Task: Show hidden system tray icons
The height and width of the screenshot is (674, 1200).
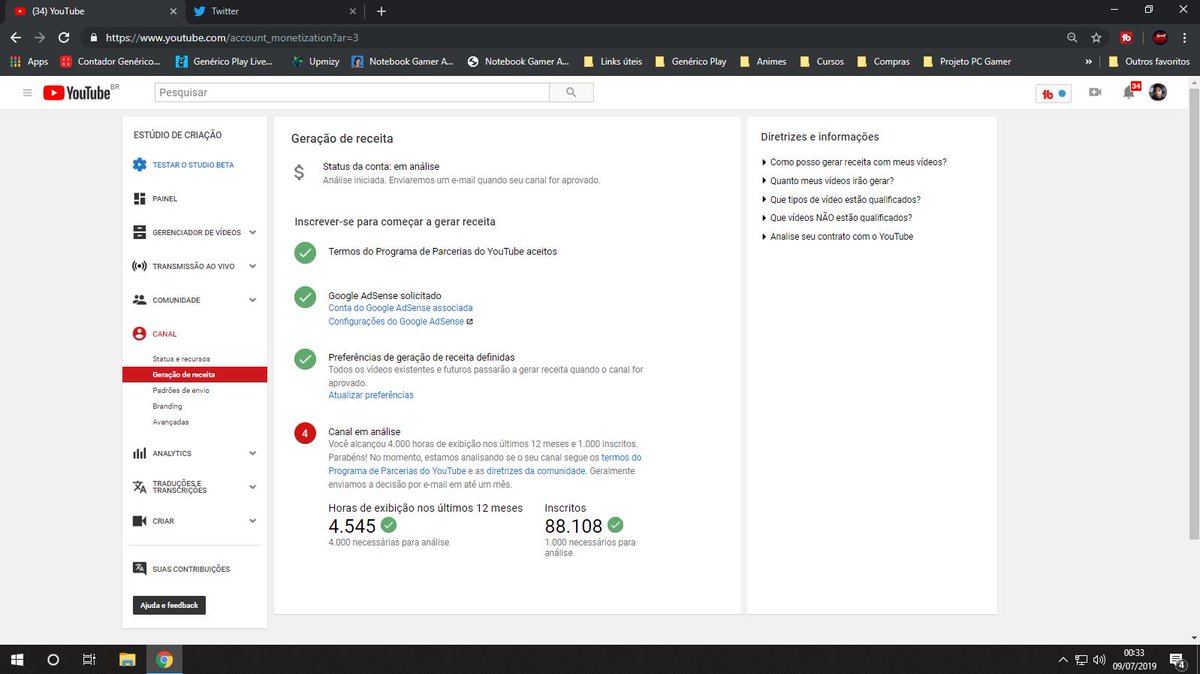Action: [x=1063, y=660]
